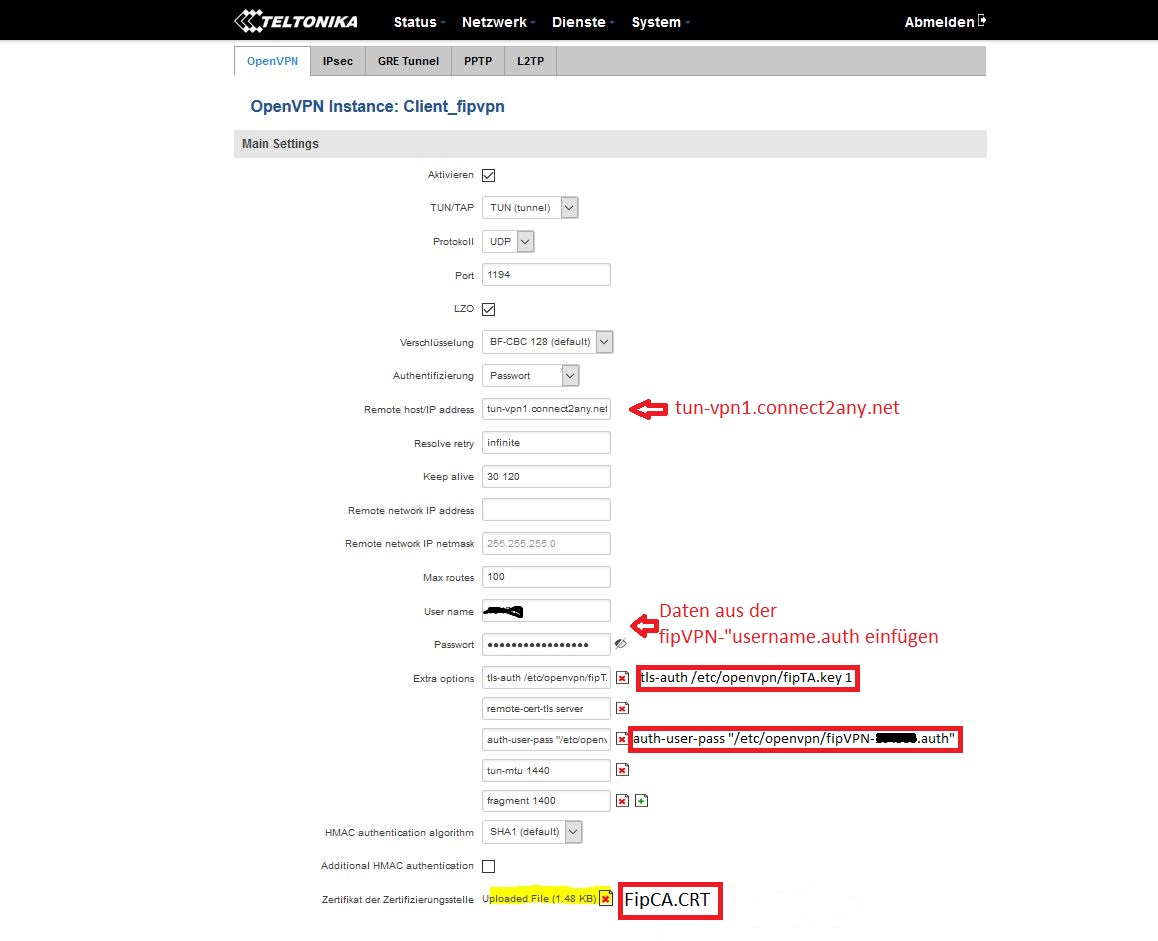Remove the uploaded CA certificate file
Viewport: 1158px width, 941px height.
[x=605, y=898]
